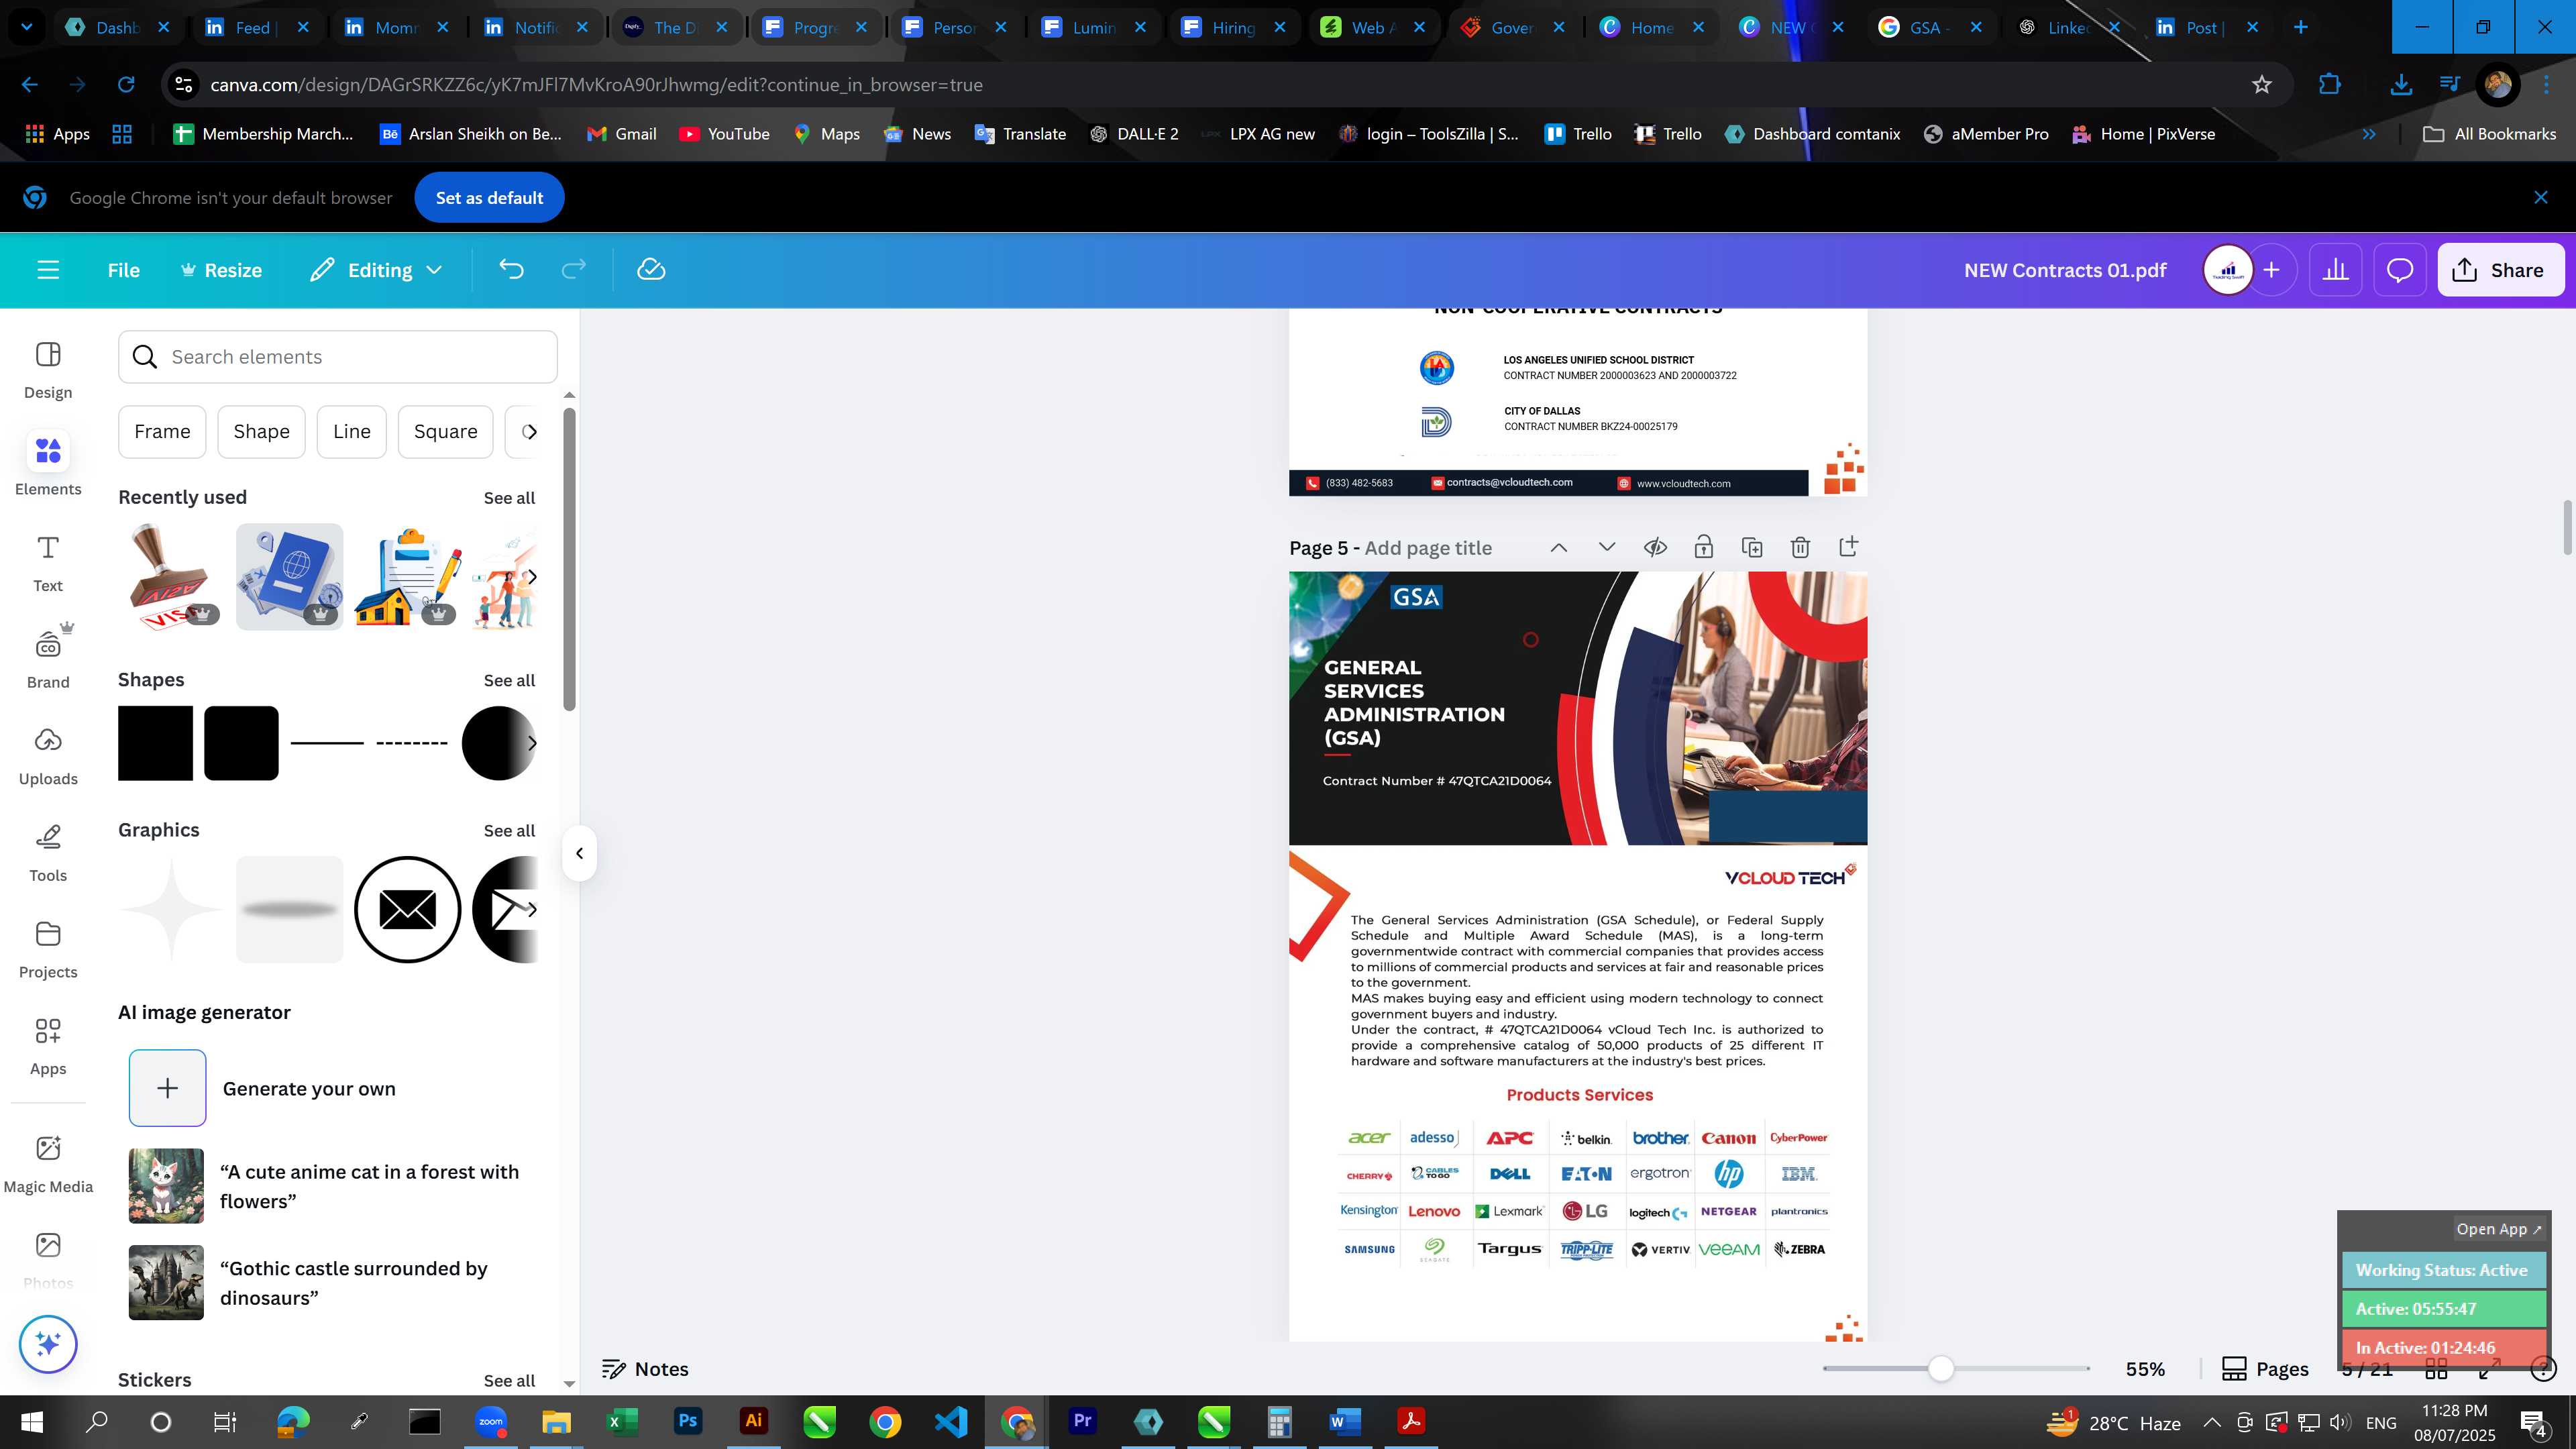This screenshot has height=1449, width=2576.
Task: Delete Page 5 with trash icon
Action: (1800, 547)
